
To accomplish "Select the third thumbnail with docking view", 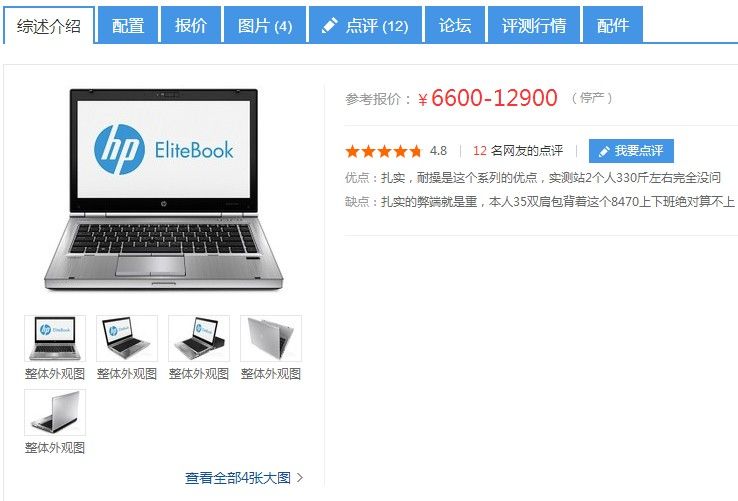I will [199, 339].
